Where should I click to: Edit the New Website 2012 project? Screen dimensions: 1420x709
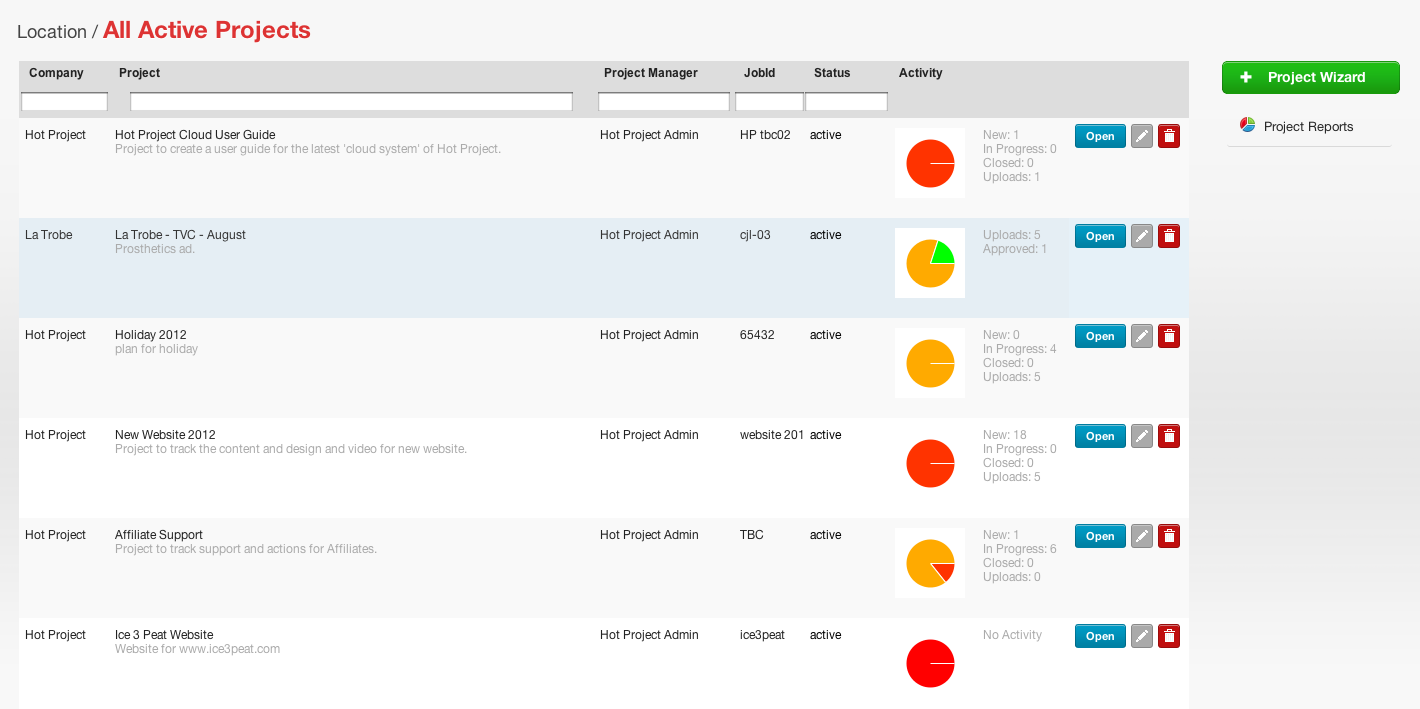[1142, 436]
